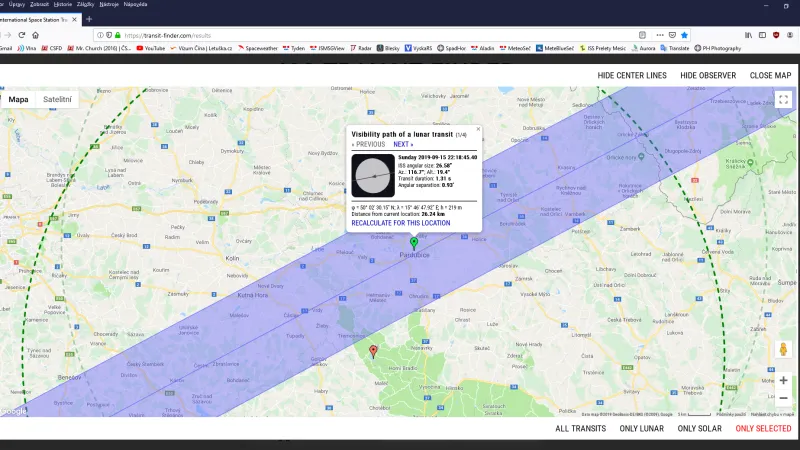Screen dimensions: 800x450
Task: Go to the next transit in popup
Action: click(x=403, y=144)
